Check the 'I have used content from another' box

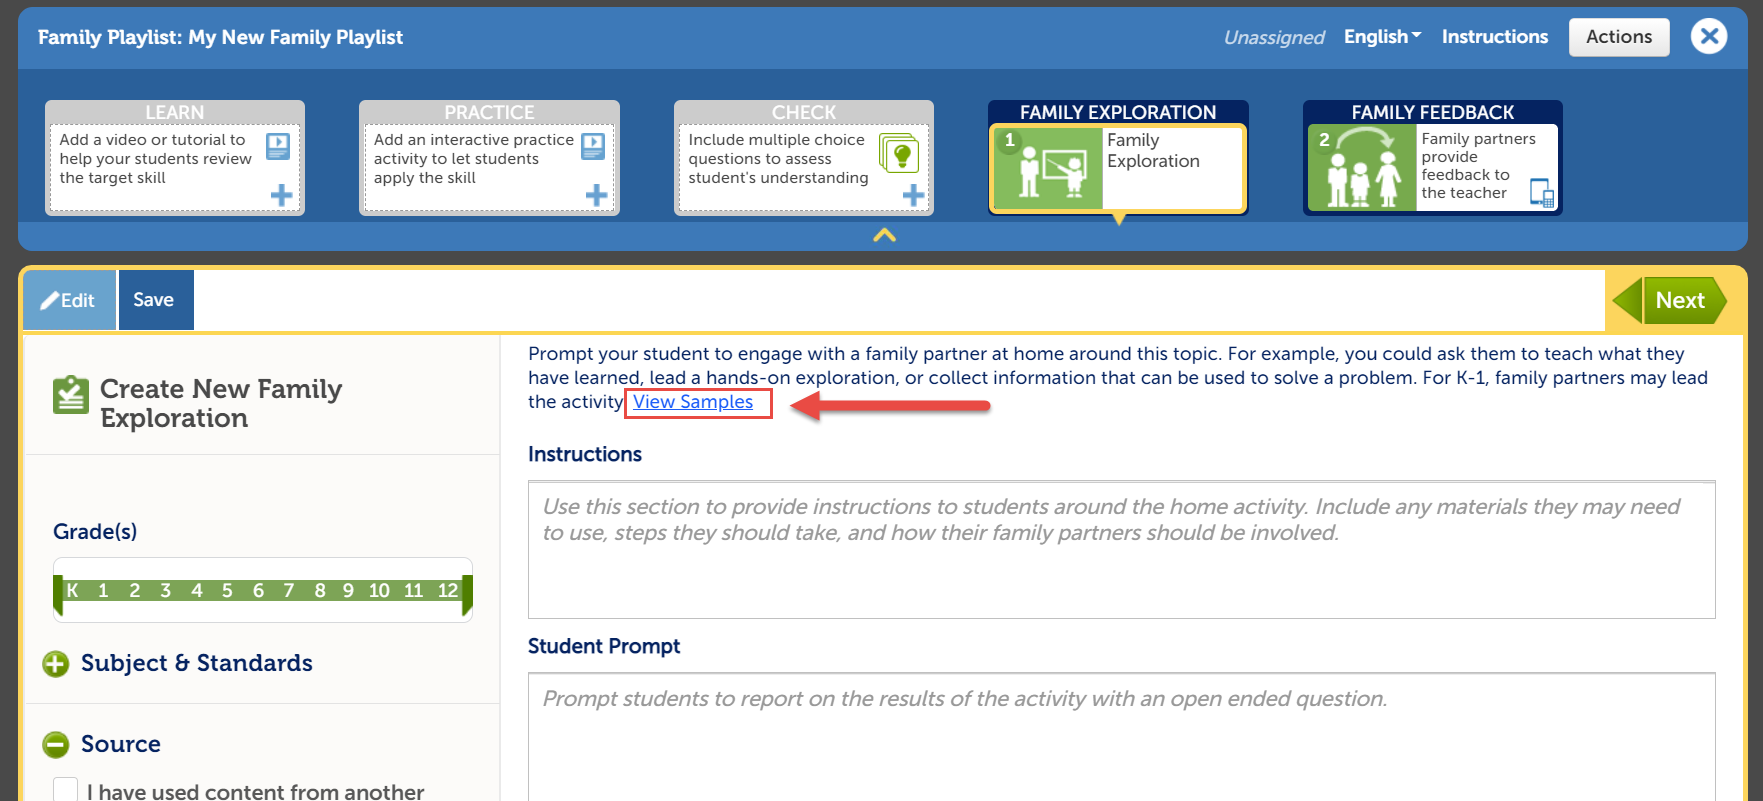(x=65, y=790)
